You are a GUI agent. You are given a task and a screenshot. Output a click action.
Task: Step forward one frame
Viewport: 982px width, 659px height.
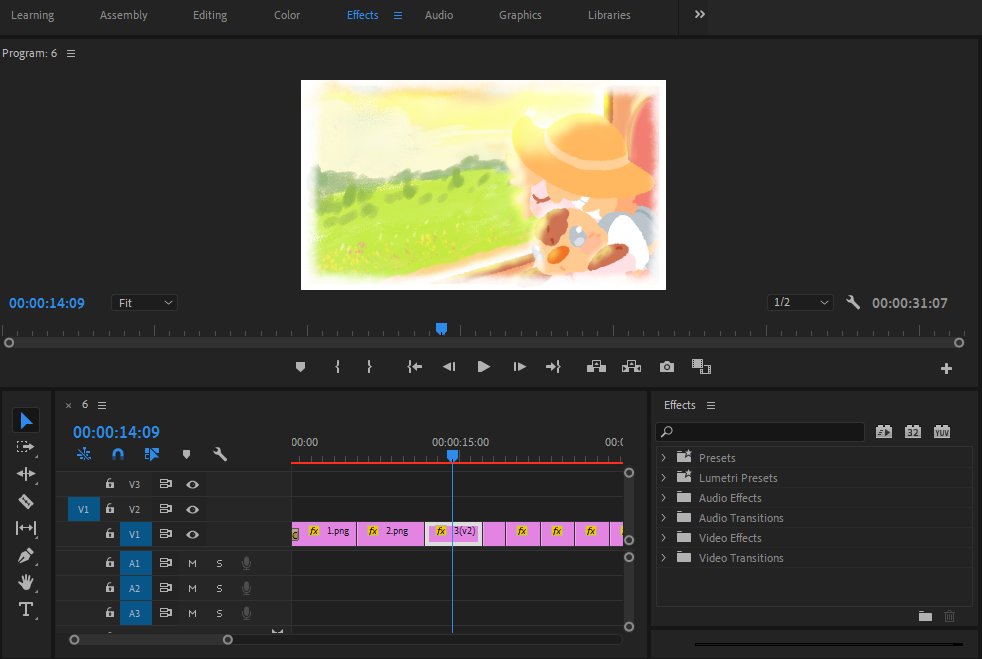tap(519, 366)
